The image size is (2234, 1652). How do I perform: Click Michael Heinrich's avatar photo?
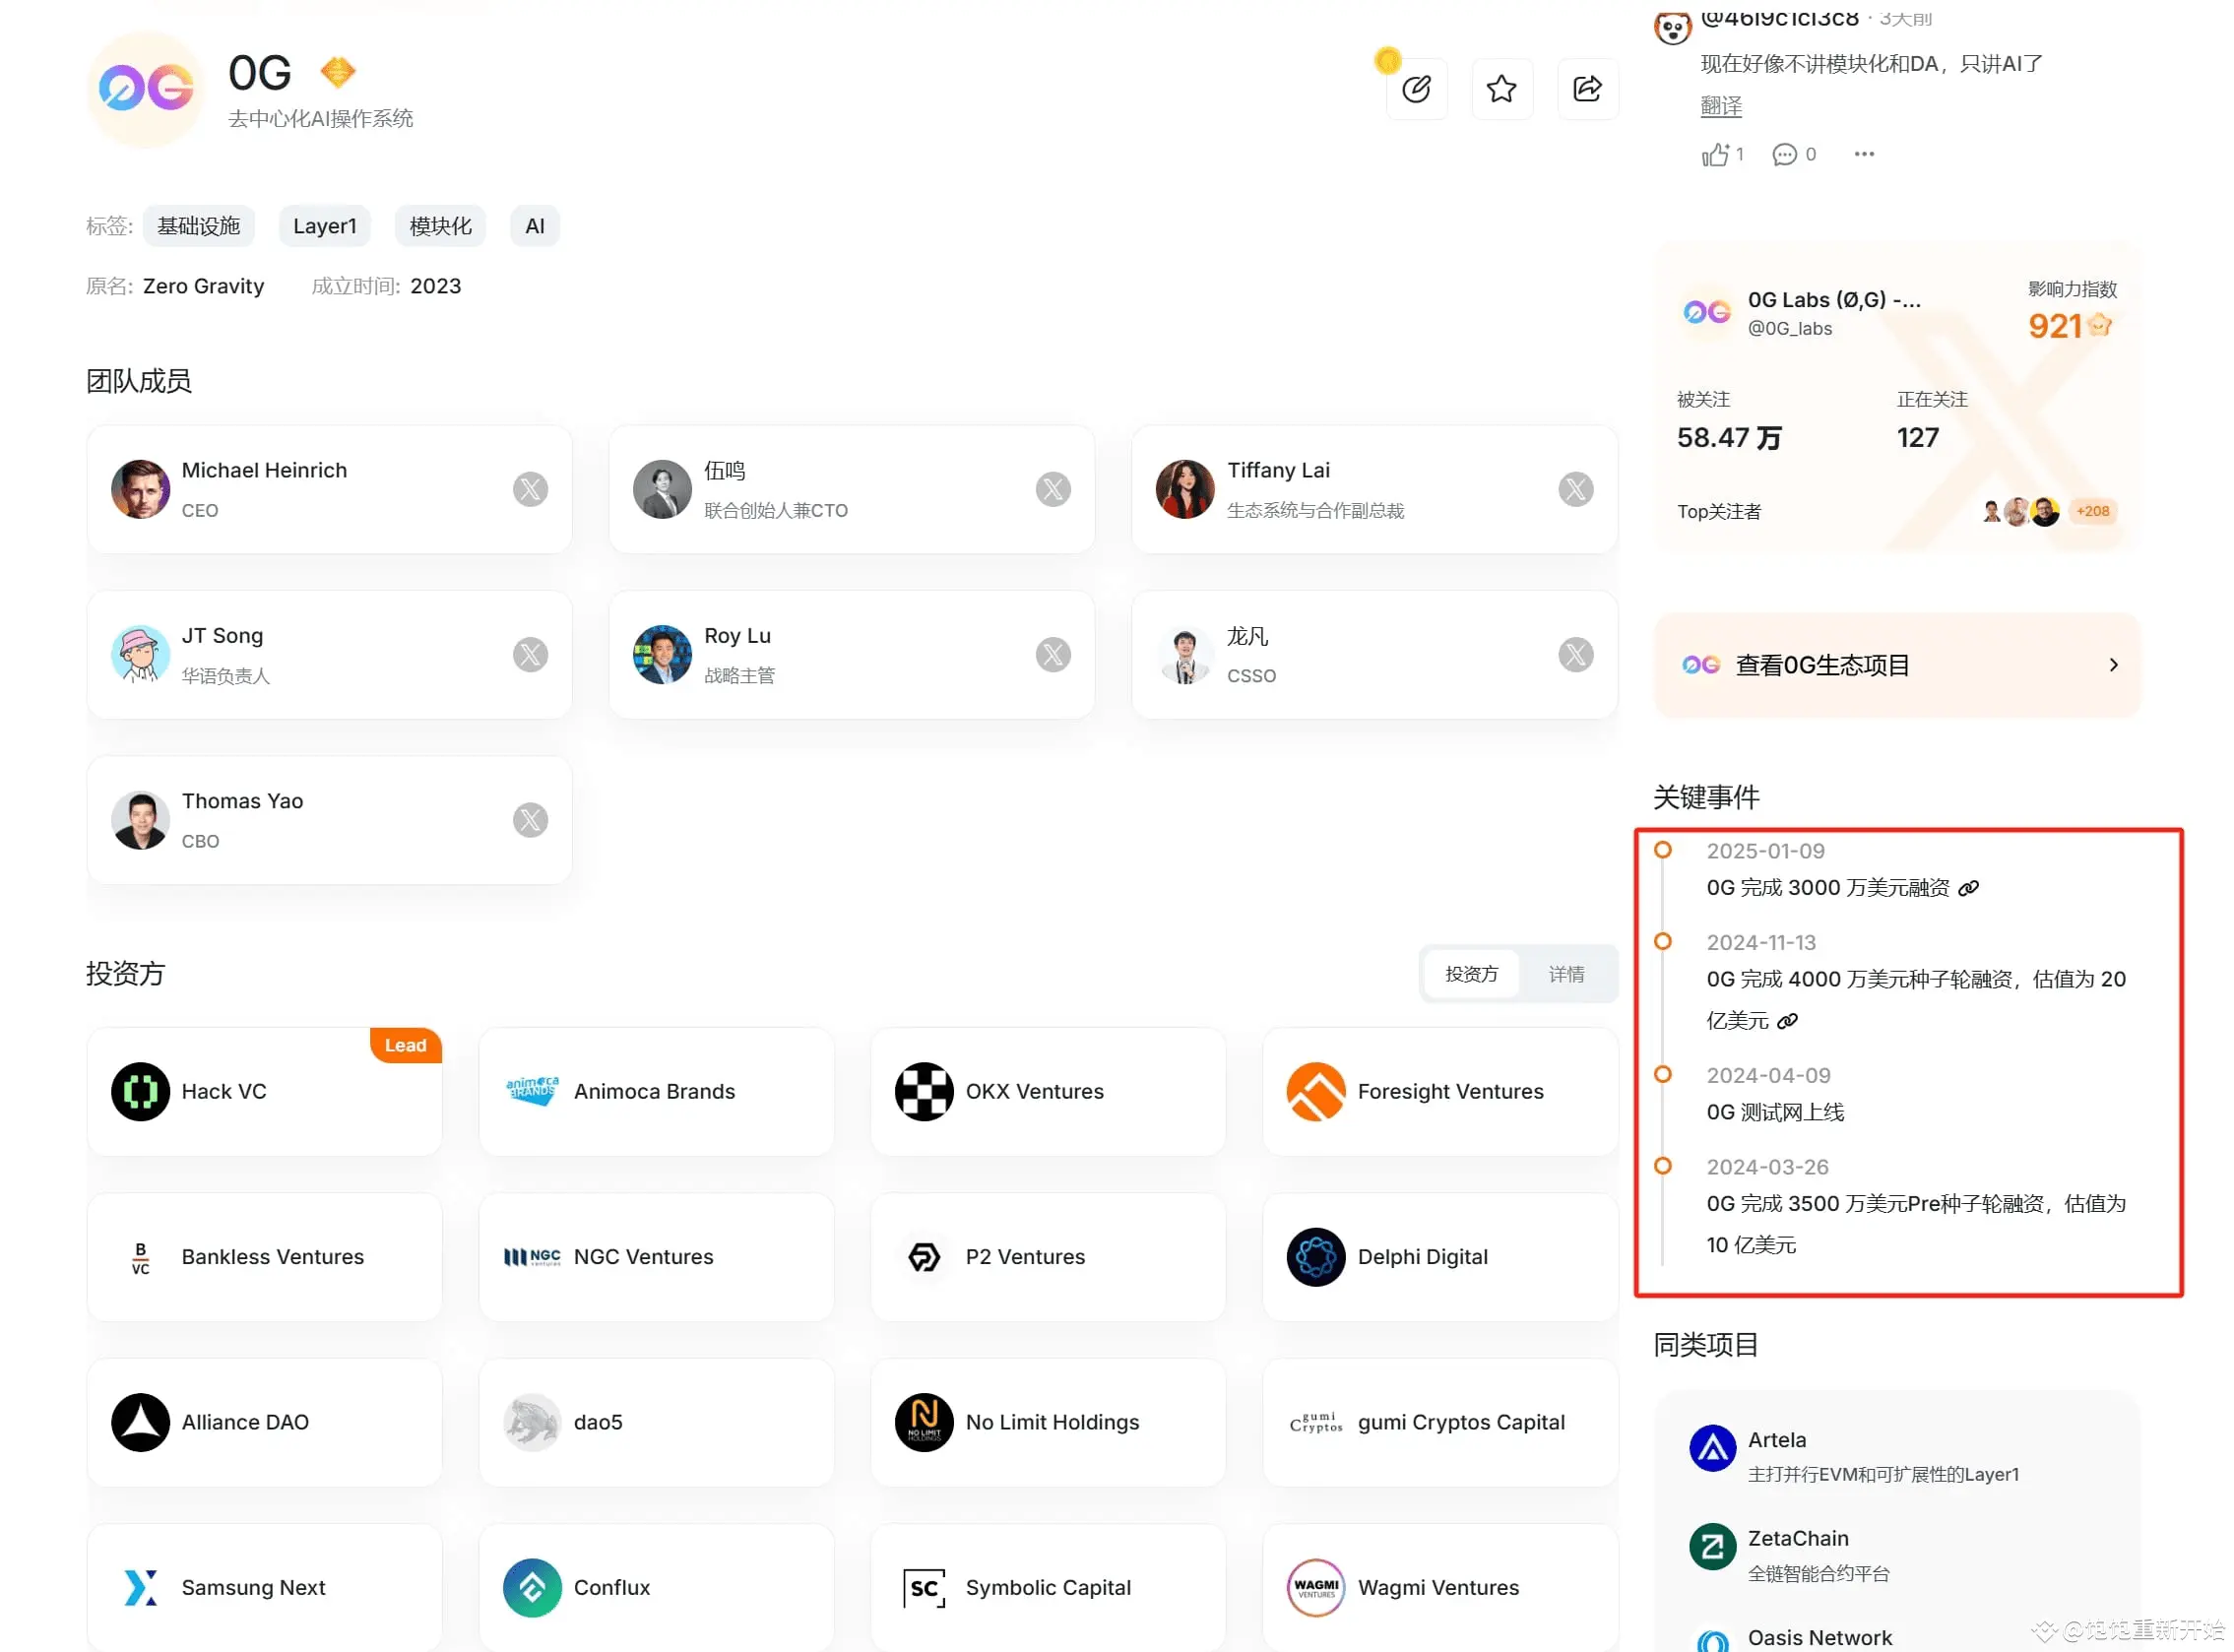point(140,489)
